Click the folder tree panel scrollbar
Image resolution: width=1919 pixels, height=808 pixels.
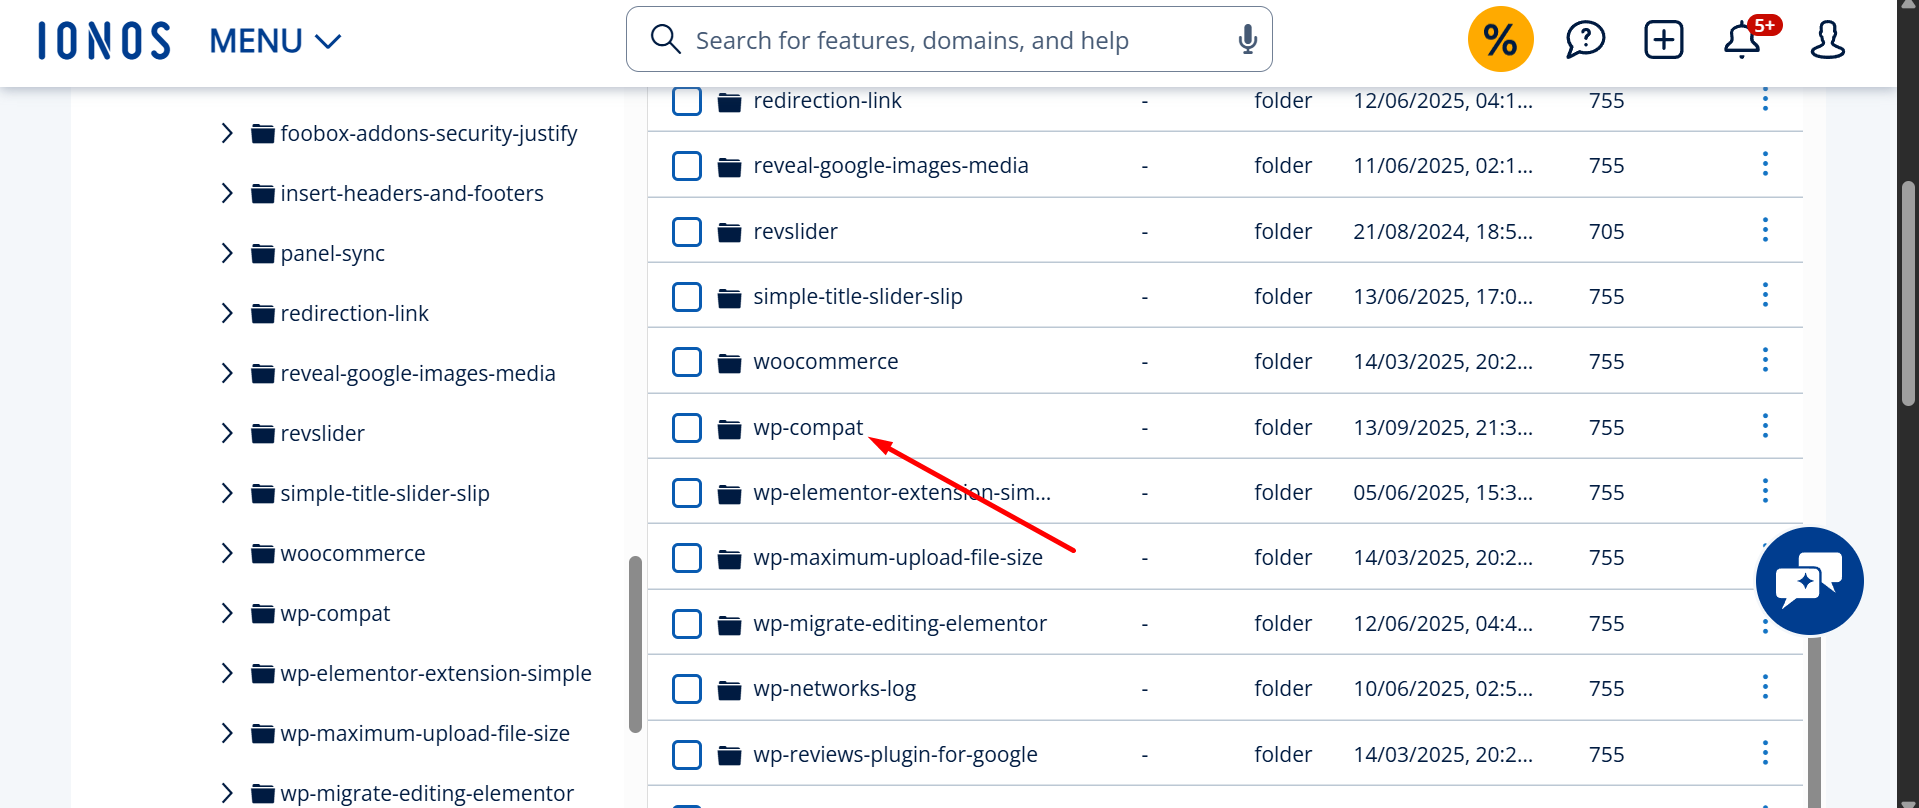click(x=635, y=644)
